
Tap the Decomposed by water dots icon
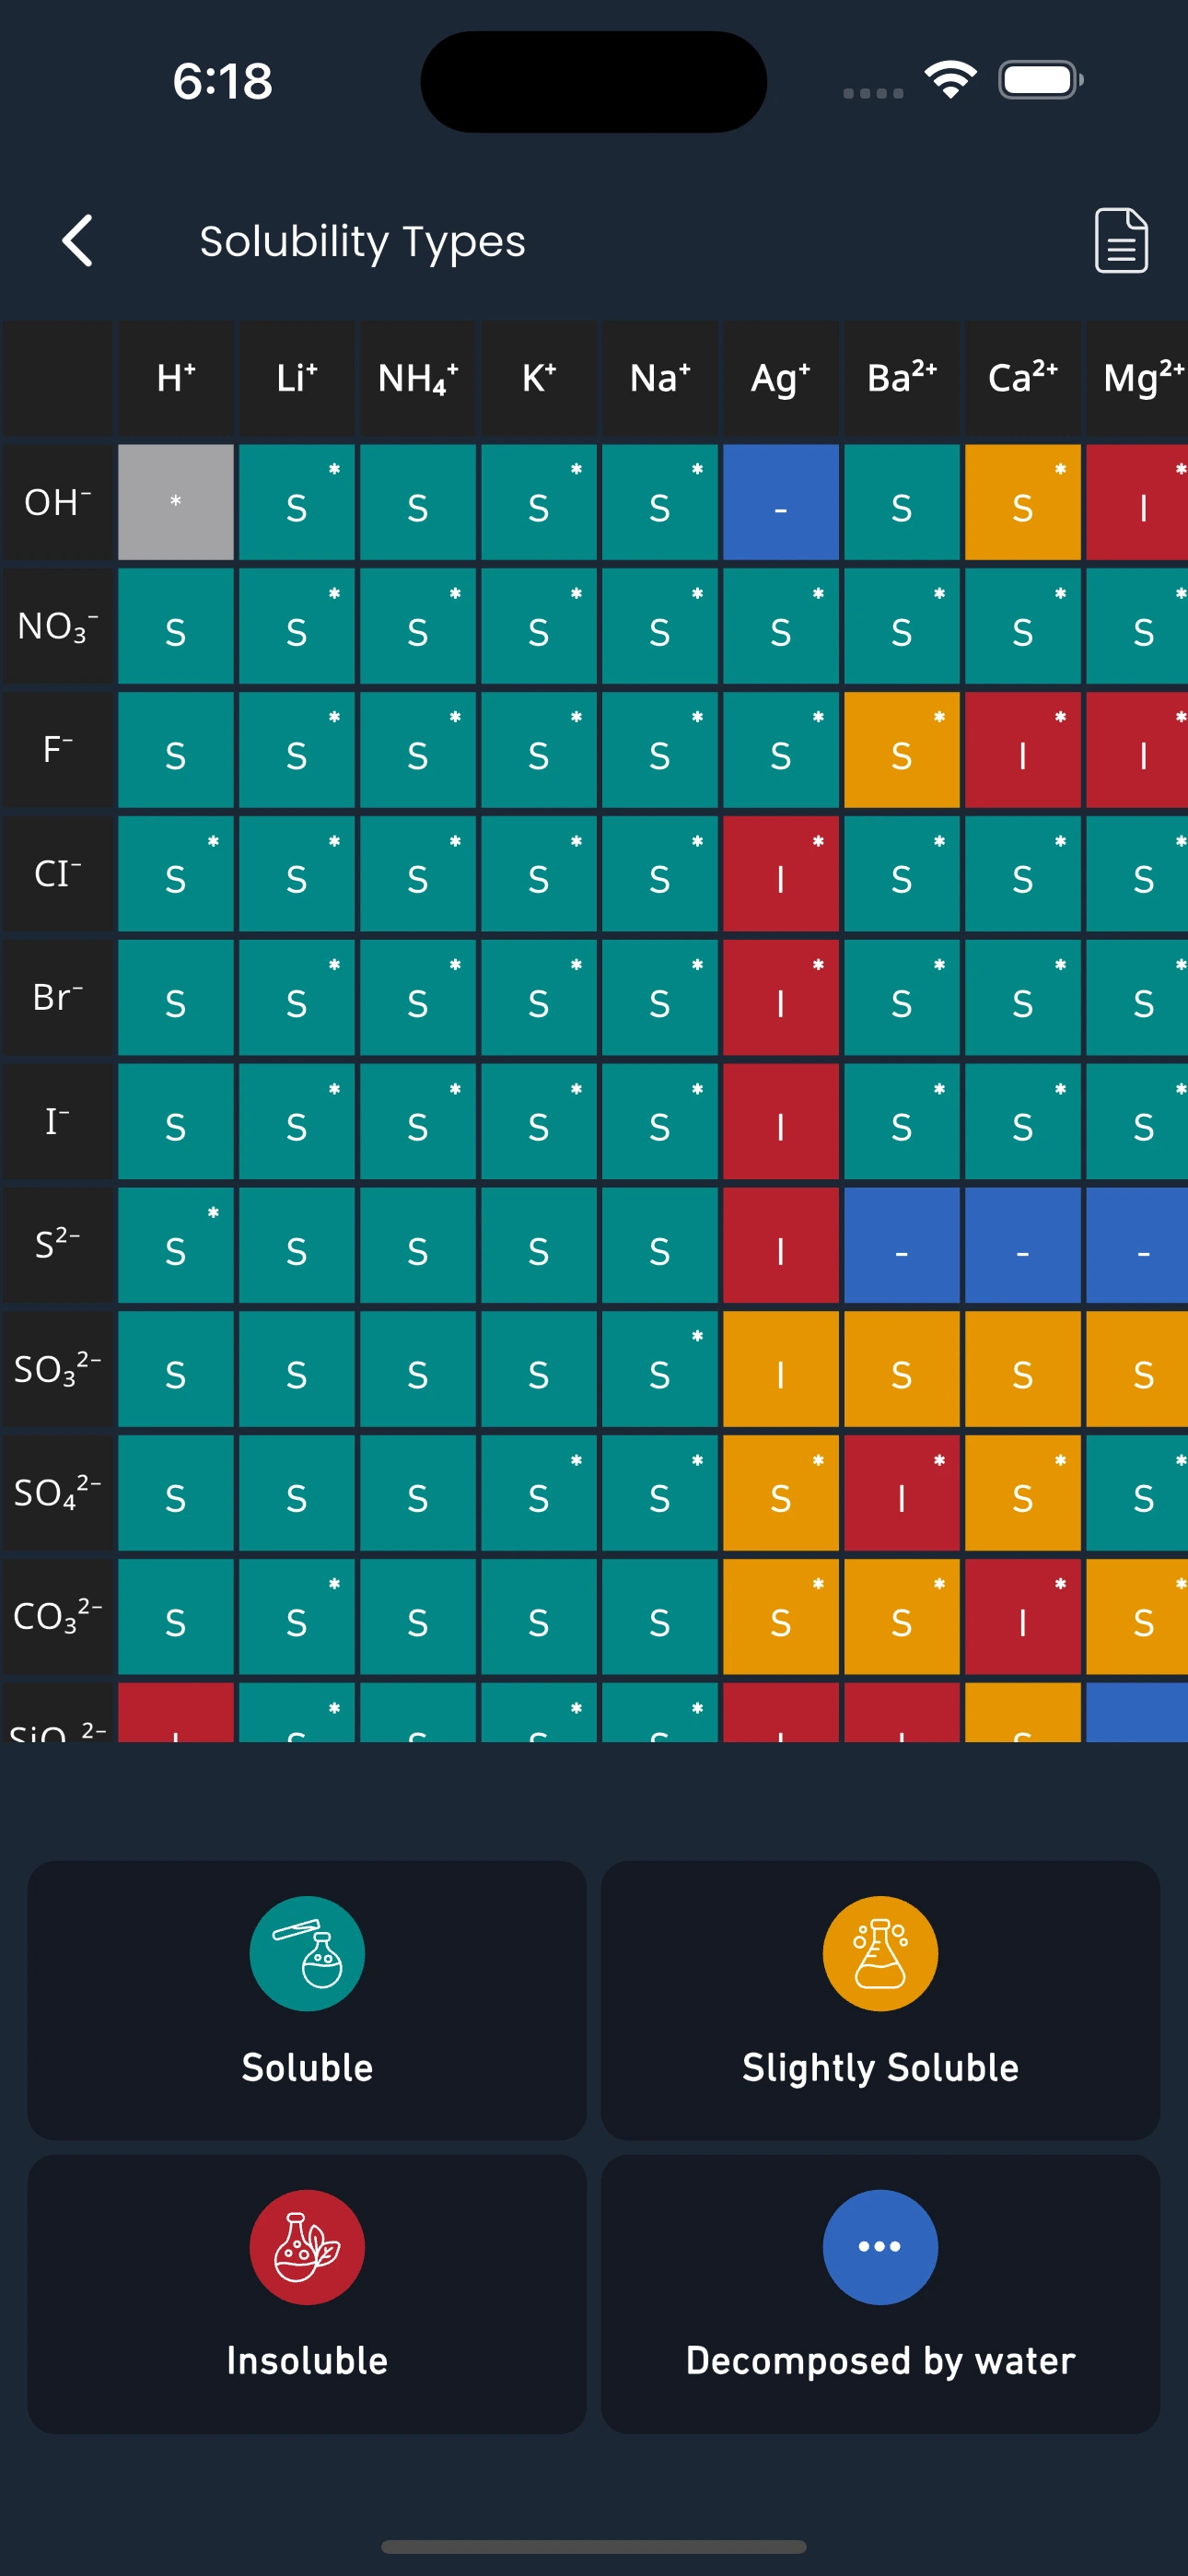(x=879, y=2247)
